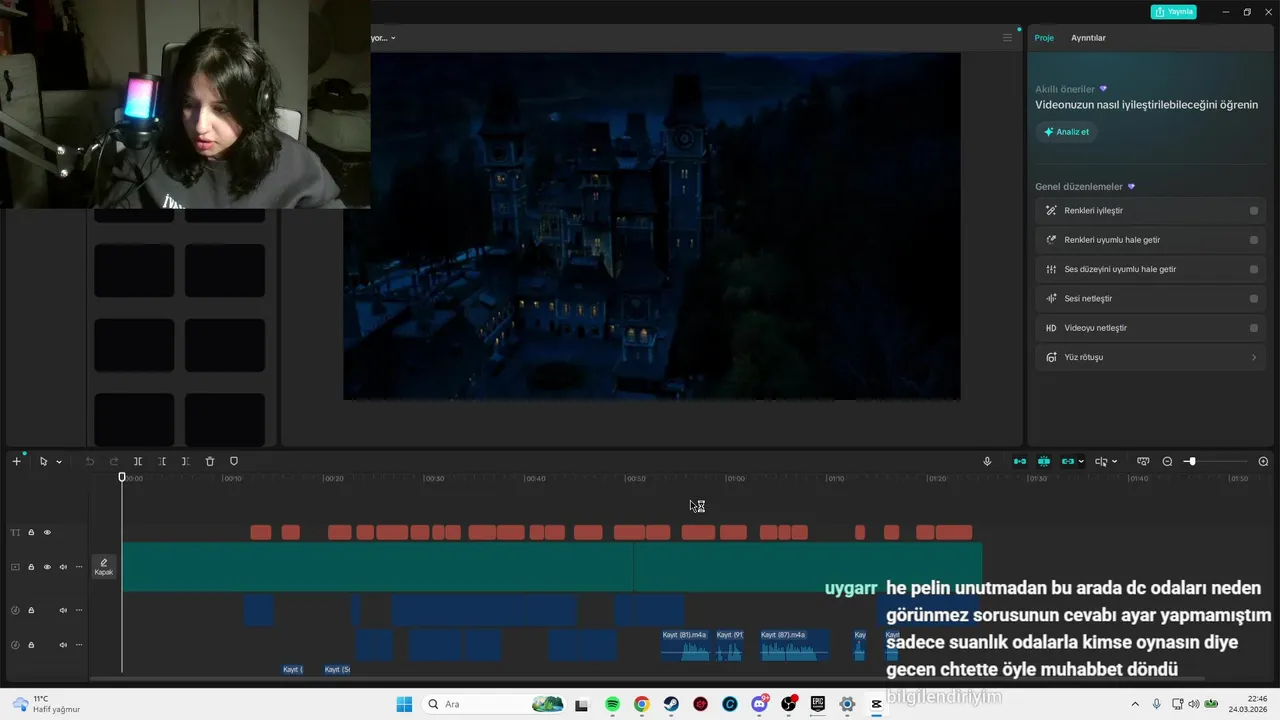The image size is (1280, 720).
Task: Enable Sesi netleştir option
Action: coord(1254,298)
